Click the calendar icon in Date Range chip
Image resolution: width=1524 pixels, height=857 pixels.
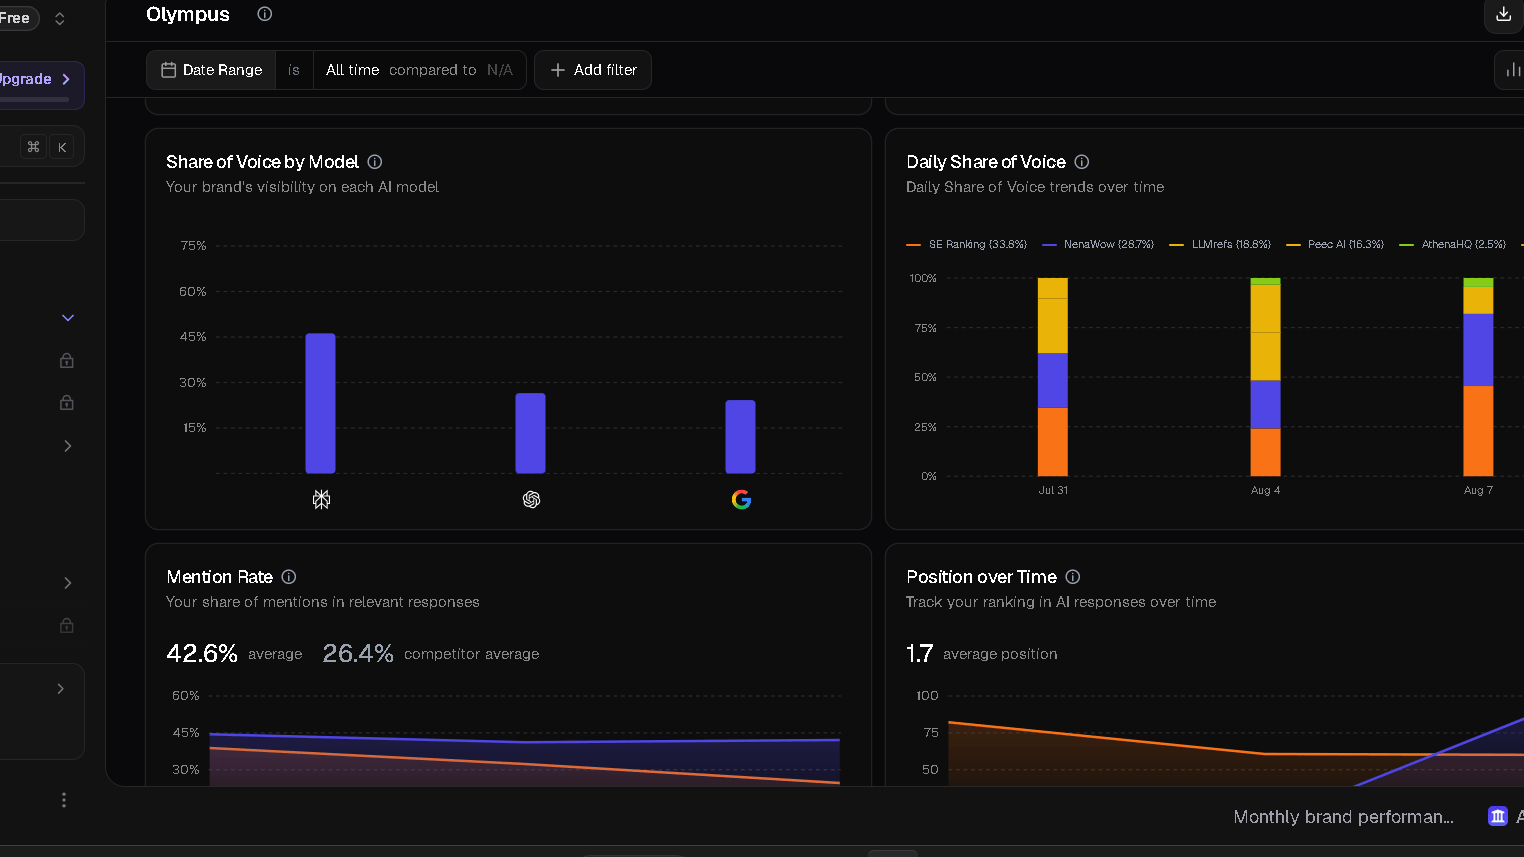169,70
